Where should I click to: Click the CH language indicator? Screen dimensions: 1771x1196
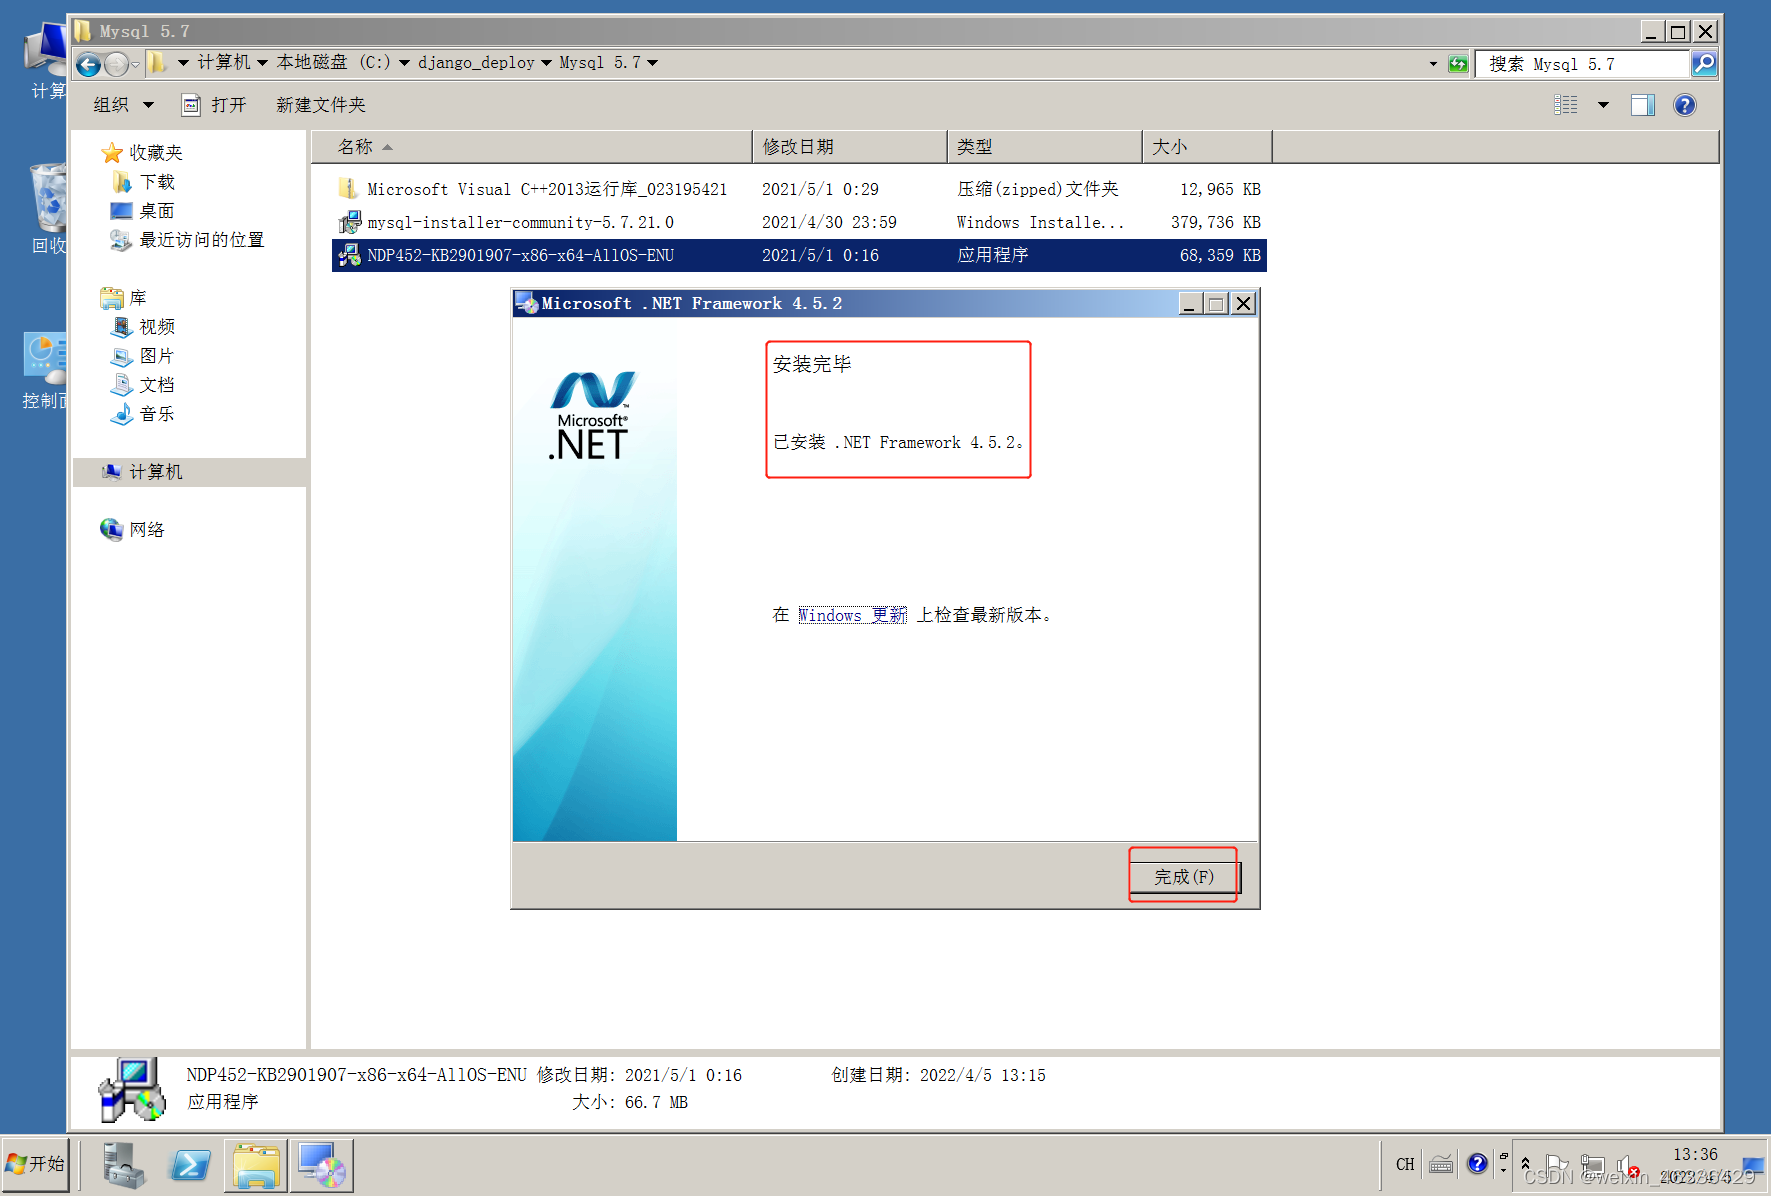[x=1405, y=1164]
